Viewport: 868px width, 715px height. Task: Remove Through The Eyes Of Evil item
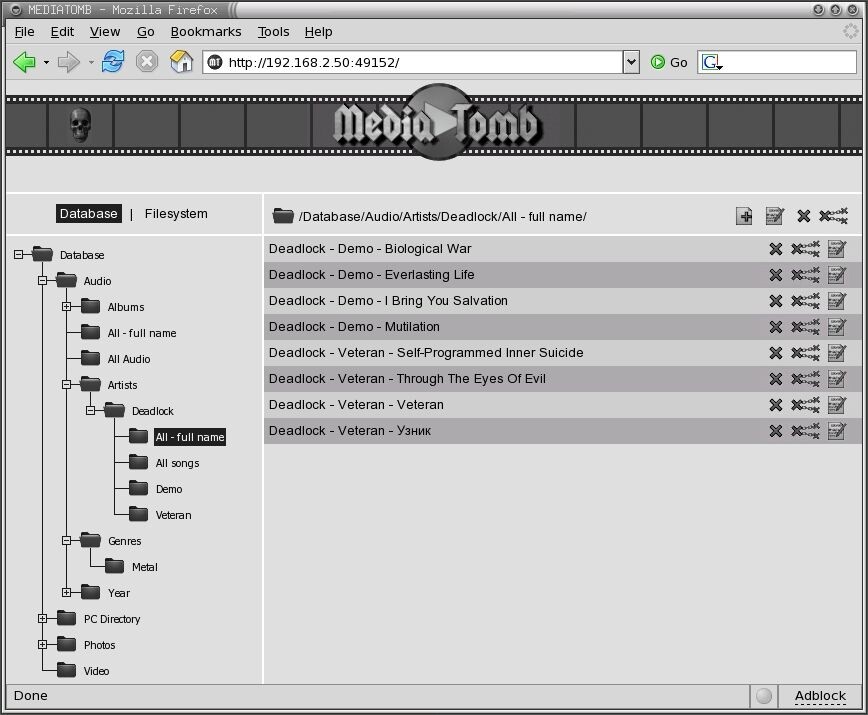776,379
